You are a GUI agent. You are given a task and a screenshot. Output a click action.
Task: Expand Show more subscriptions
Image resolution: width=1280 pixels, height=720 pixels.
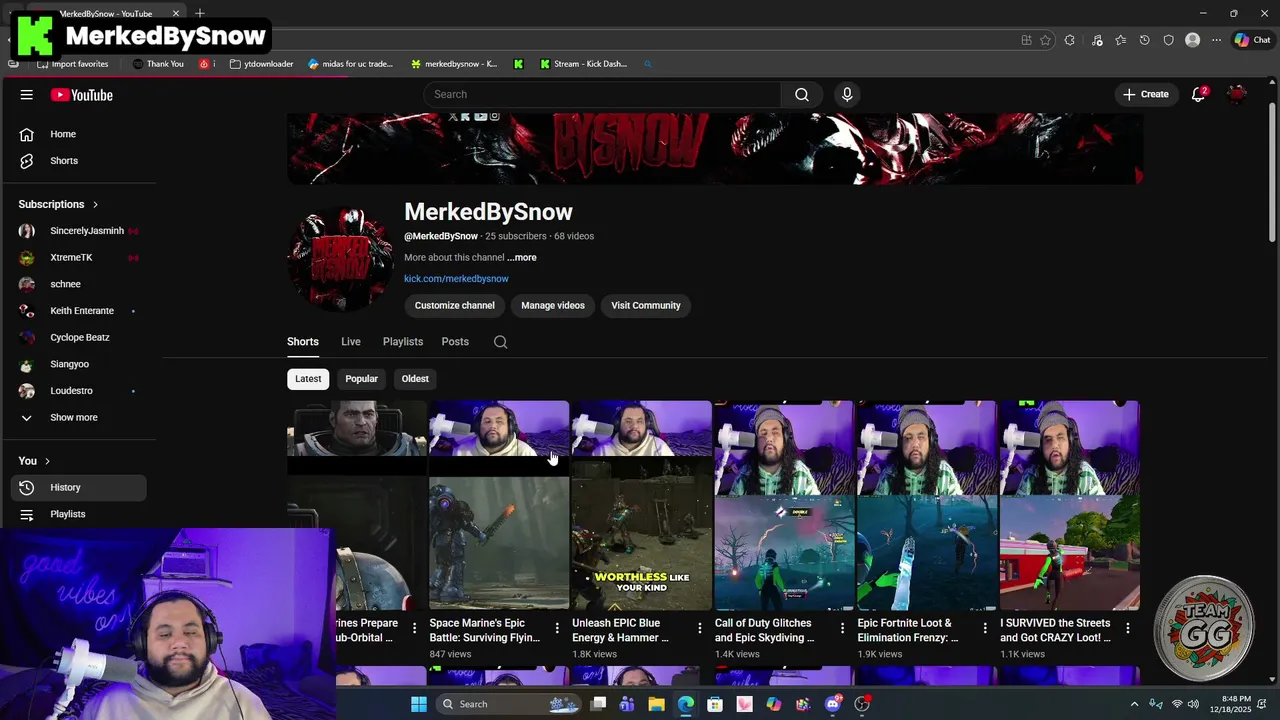(x=73, y=417)
